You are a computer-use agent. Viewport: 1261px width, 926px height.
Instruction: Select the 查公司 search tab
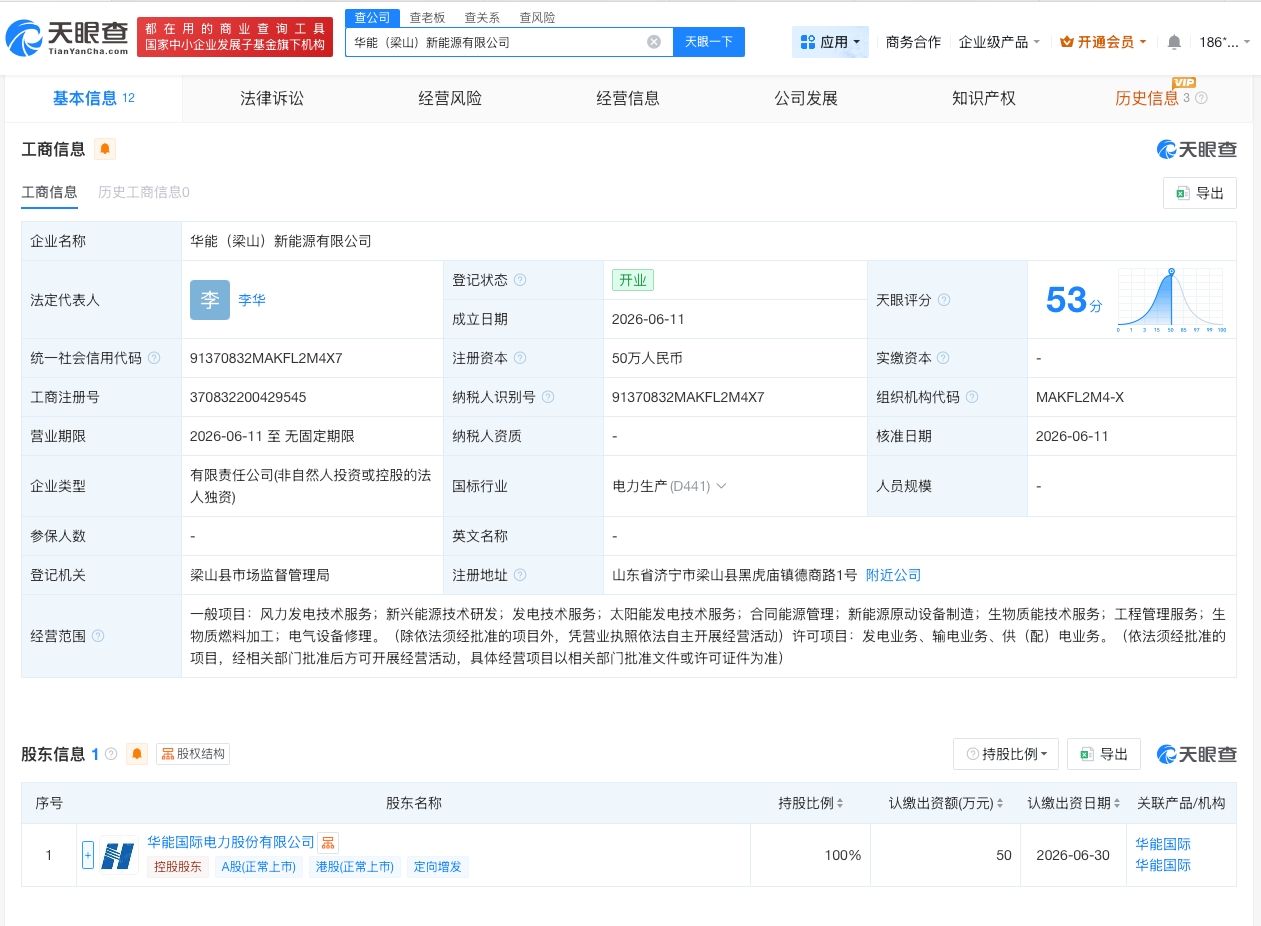pos(373,17)
